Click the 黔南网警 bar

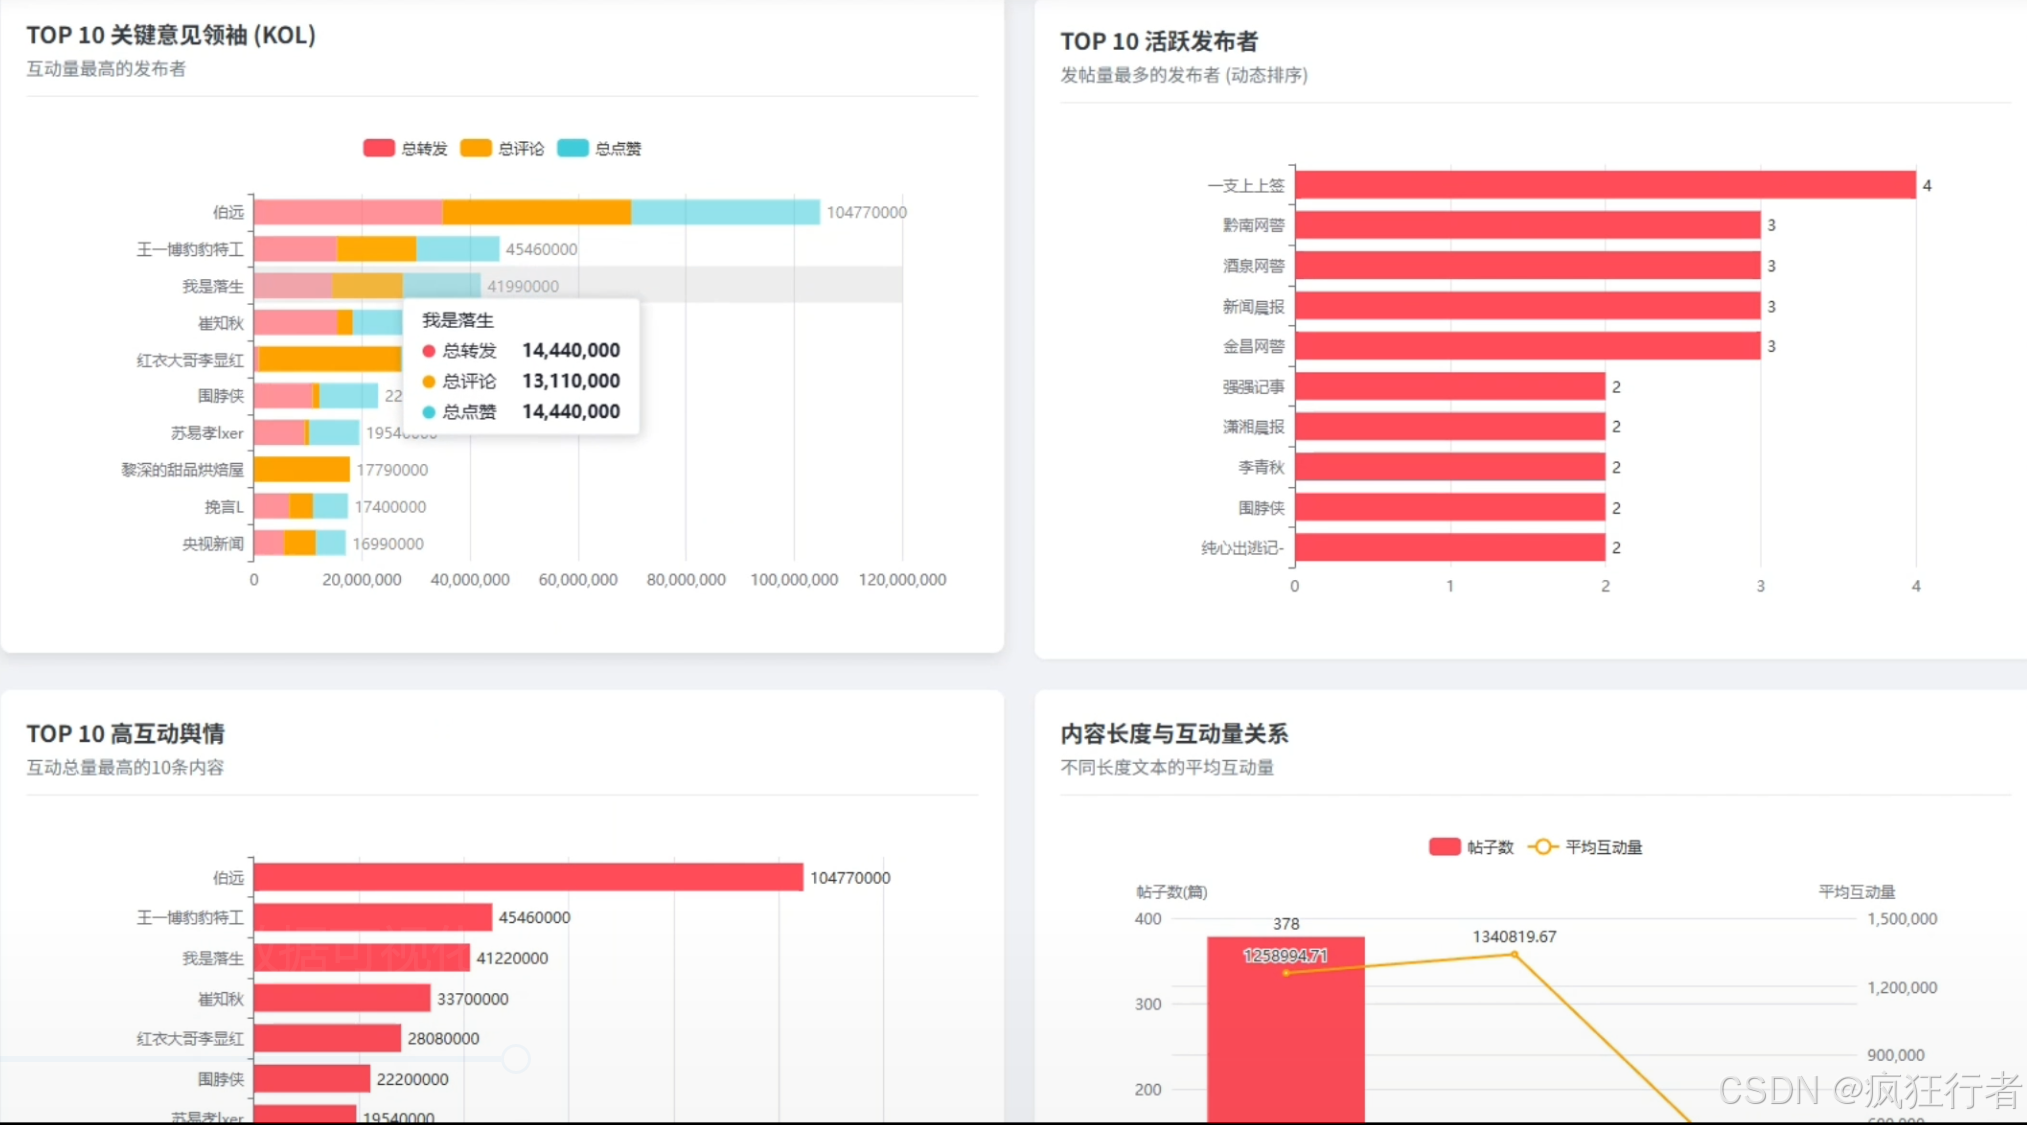(x=1527, y=225)
